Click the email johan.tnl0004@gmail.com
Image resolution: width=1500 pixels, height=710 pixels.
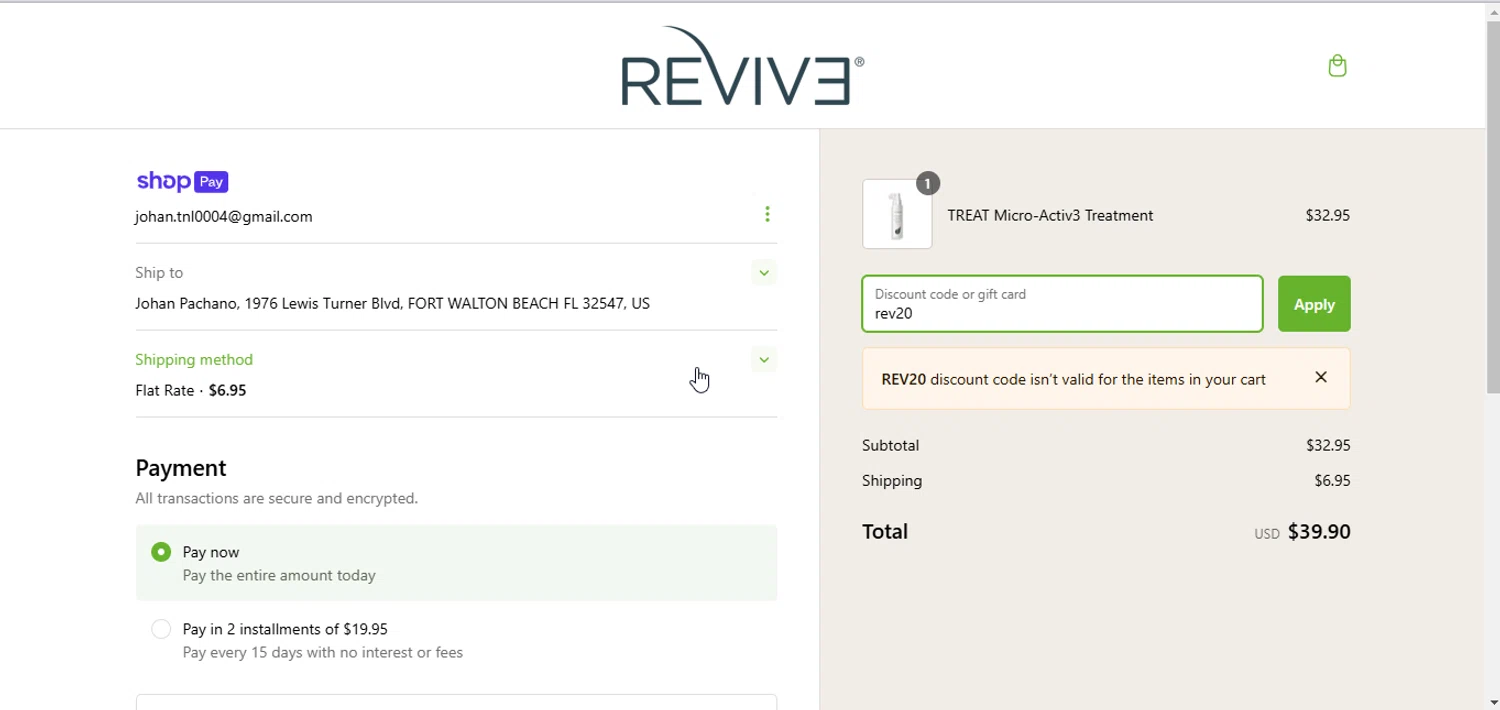[x=224, y=216]
